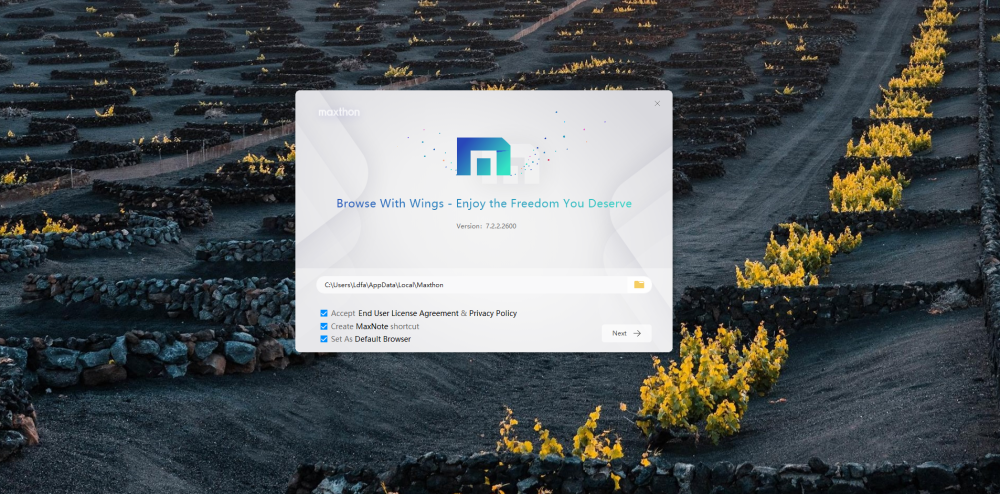
Task: Click the Version 7.2.2.2600 text
Action: pos(484,227)
